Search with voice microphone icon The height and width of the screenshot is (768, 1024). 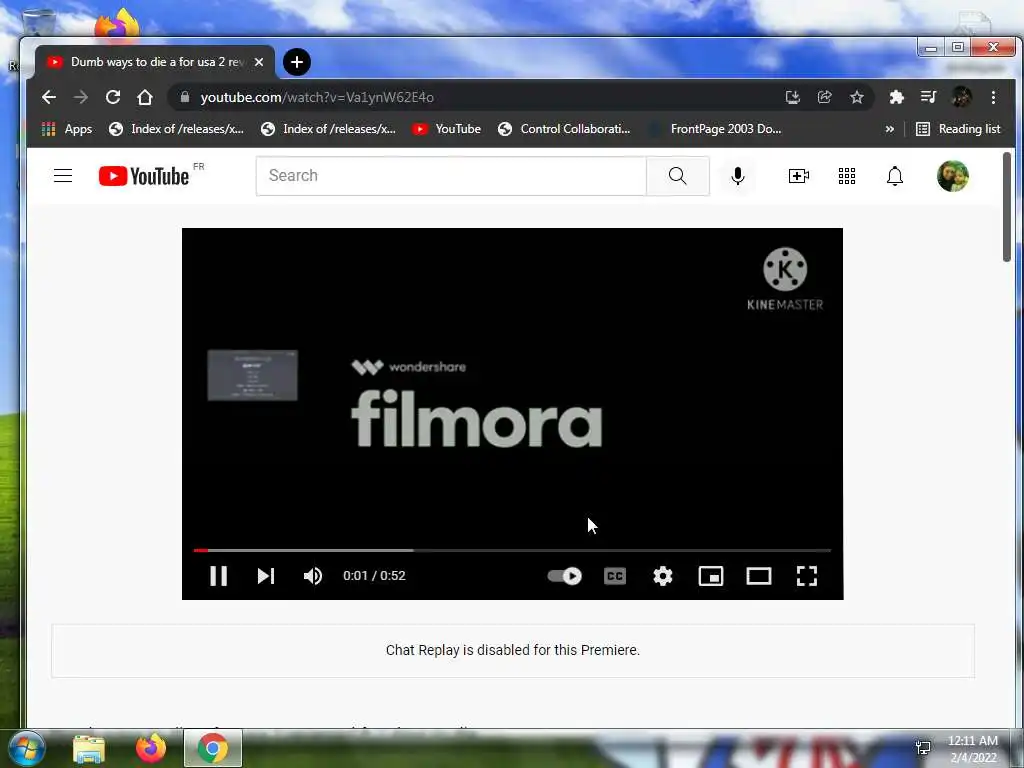(x=737, y=176)
